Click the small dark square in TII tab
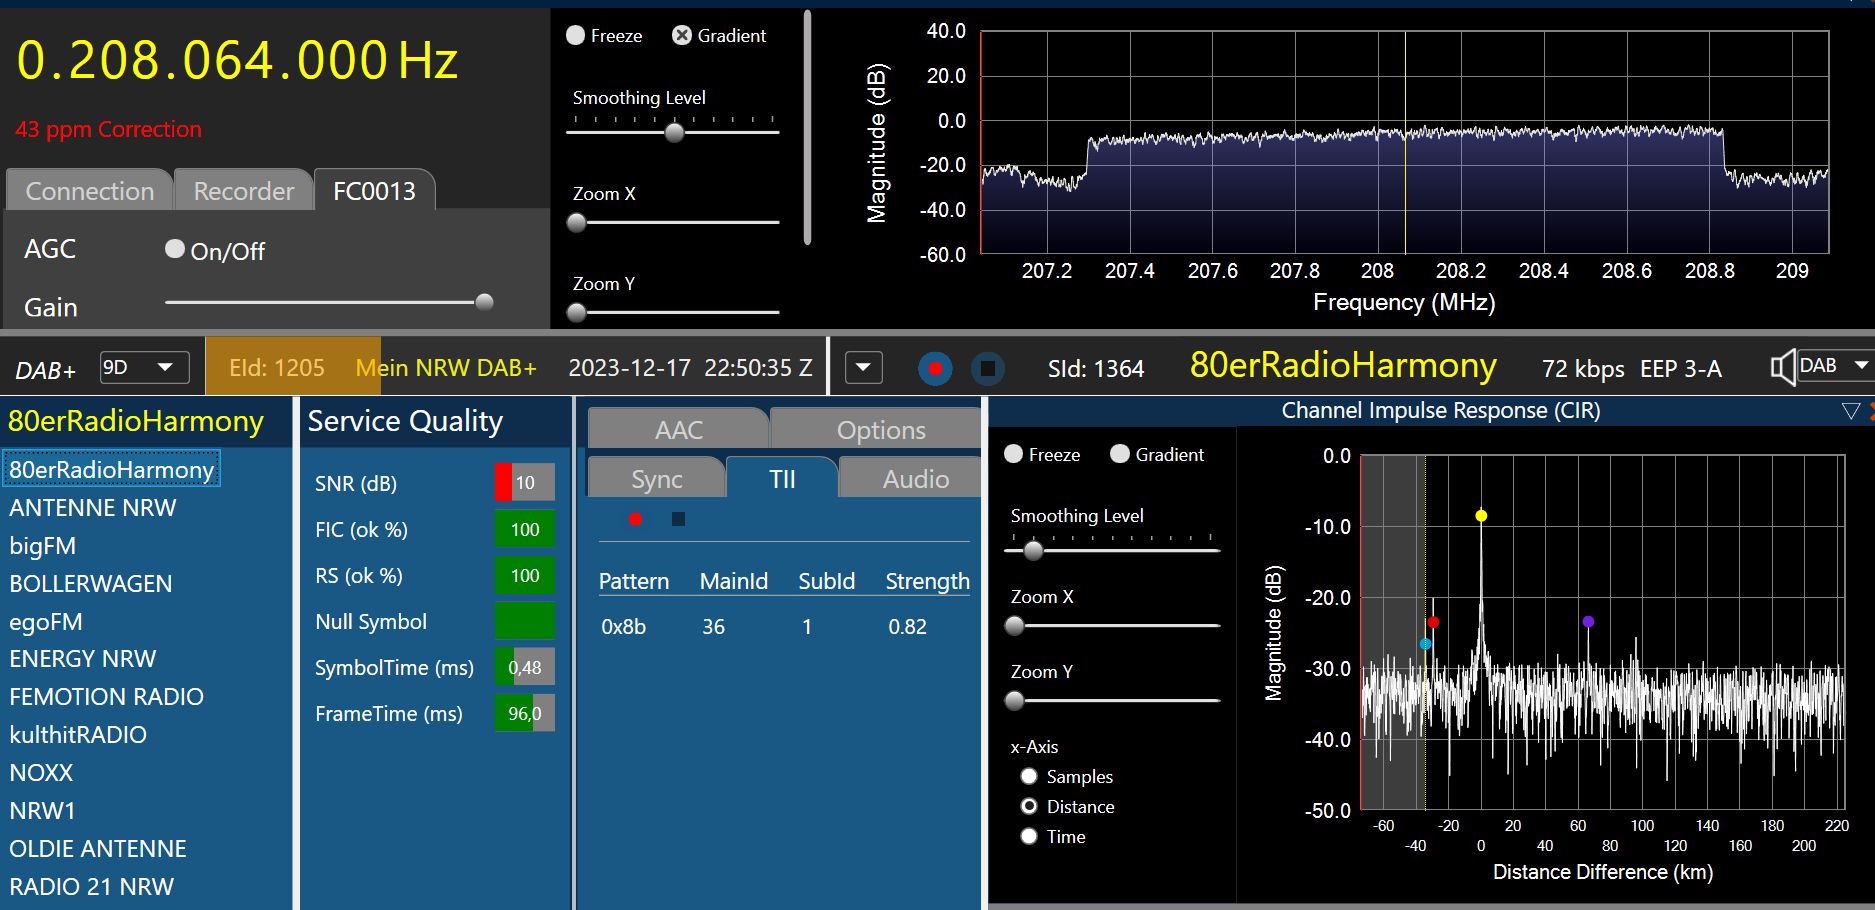The width and height of the screenshot is (1875, 910). (678, 519)
